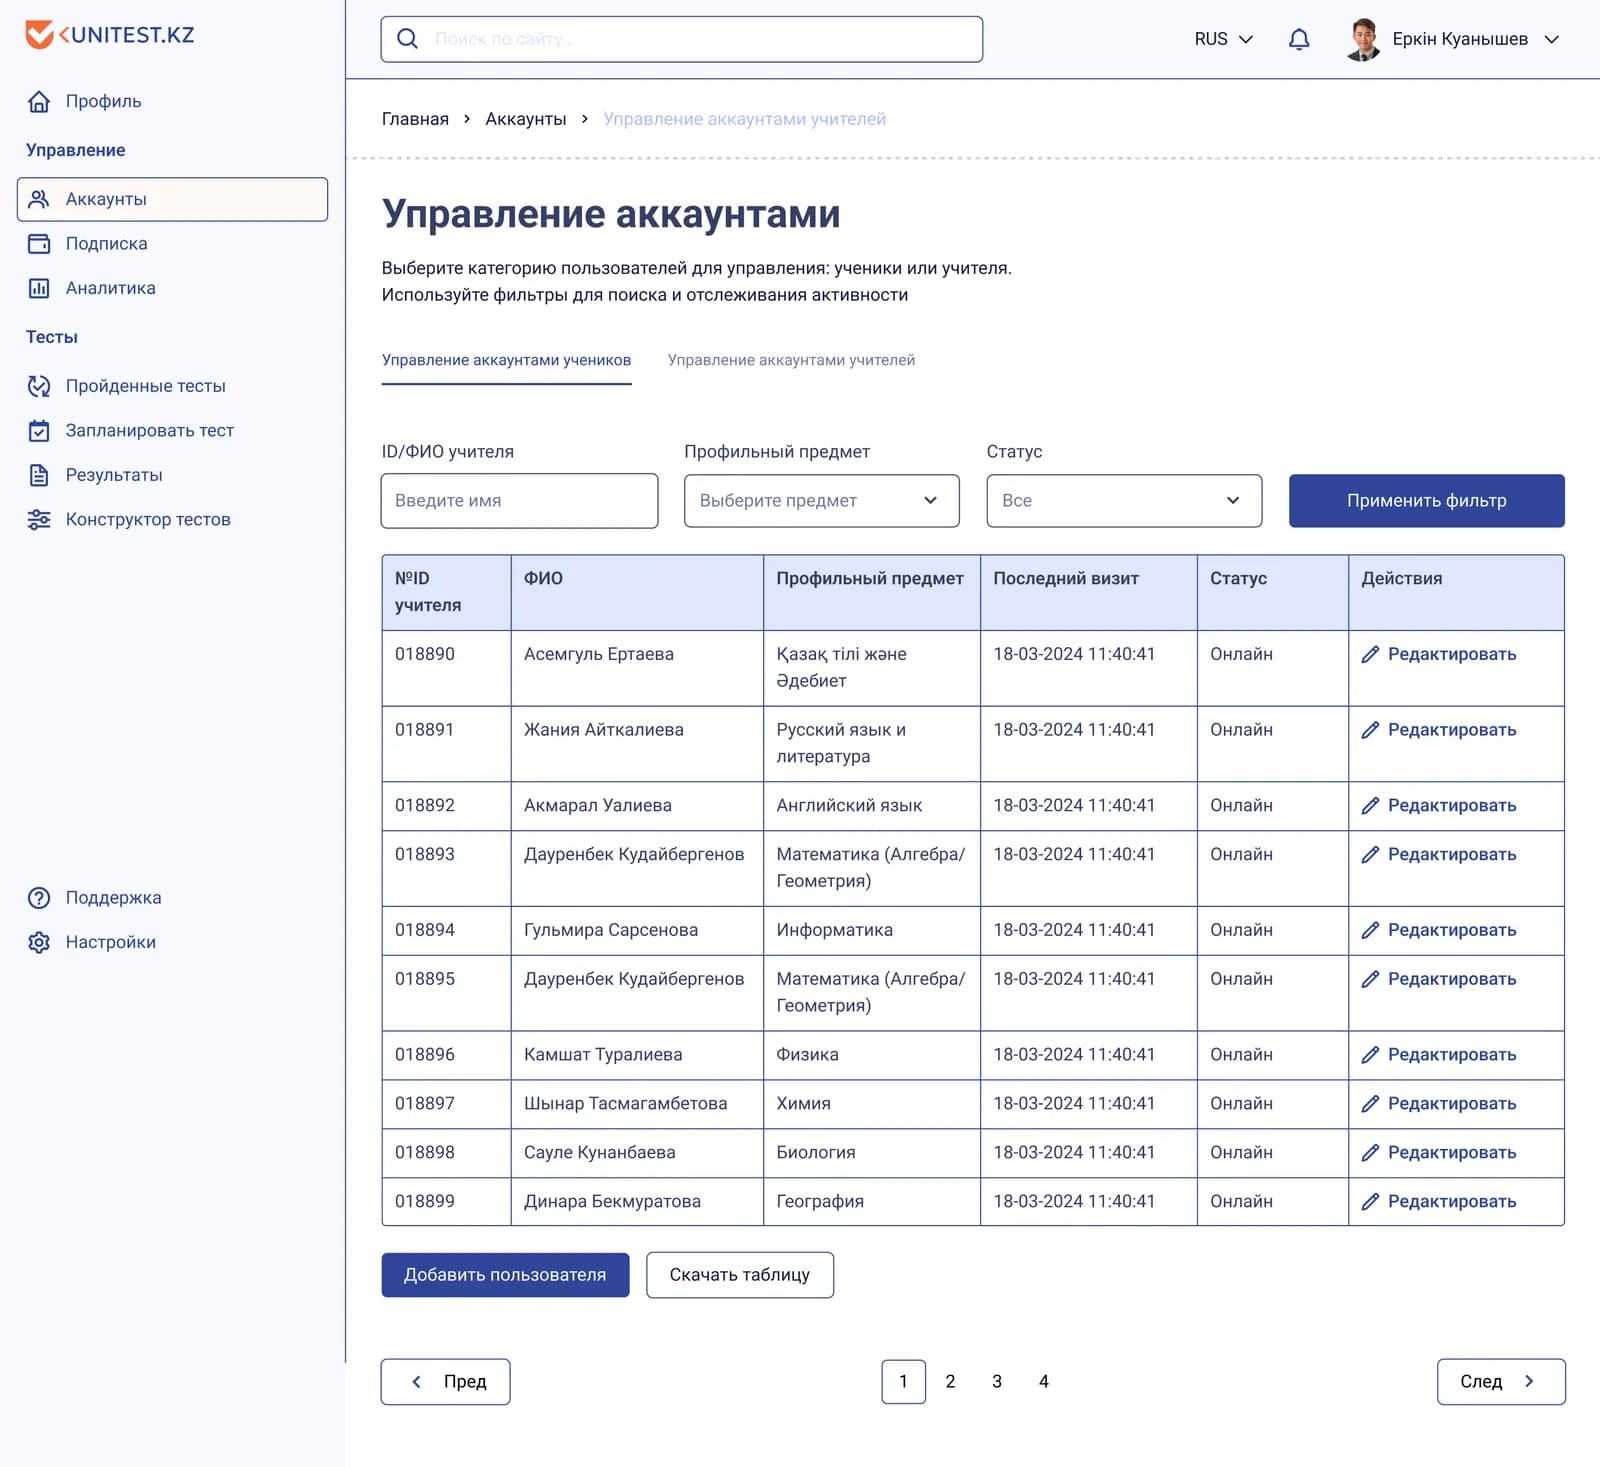Screen dimensions: 1600x1467
Task: Click the pencil icon for teacher 018890
Action: tap(1370, 654)
